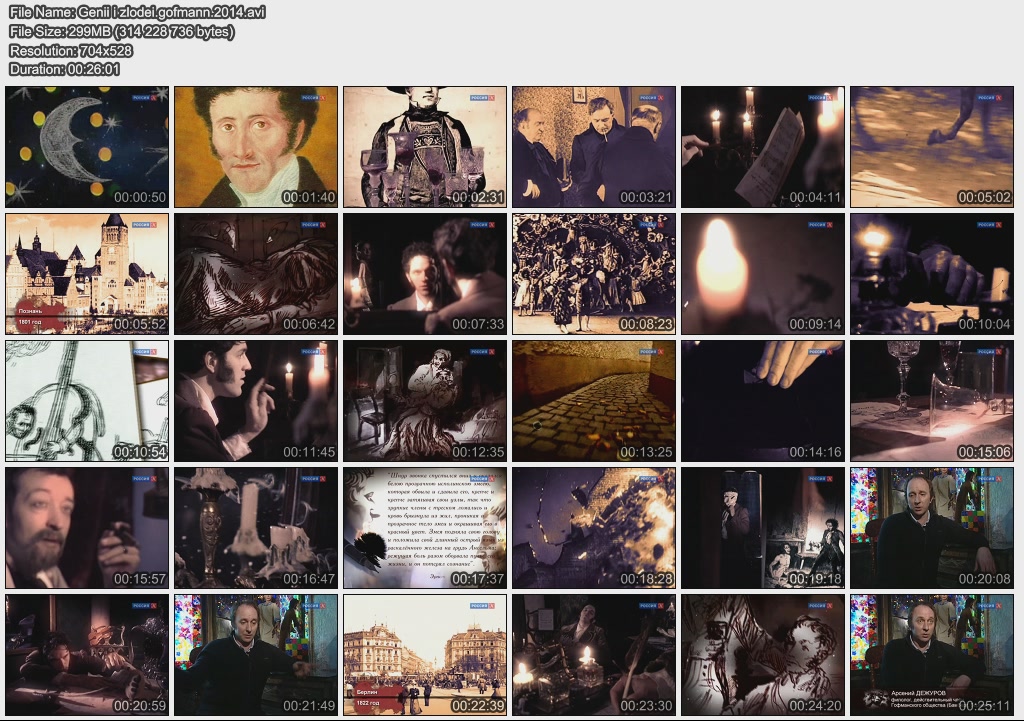Screen dimensions: 1024x721
Task: Open the Poznań castle thumbnail at 00:05:52
Action: pos(87,274)
